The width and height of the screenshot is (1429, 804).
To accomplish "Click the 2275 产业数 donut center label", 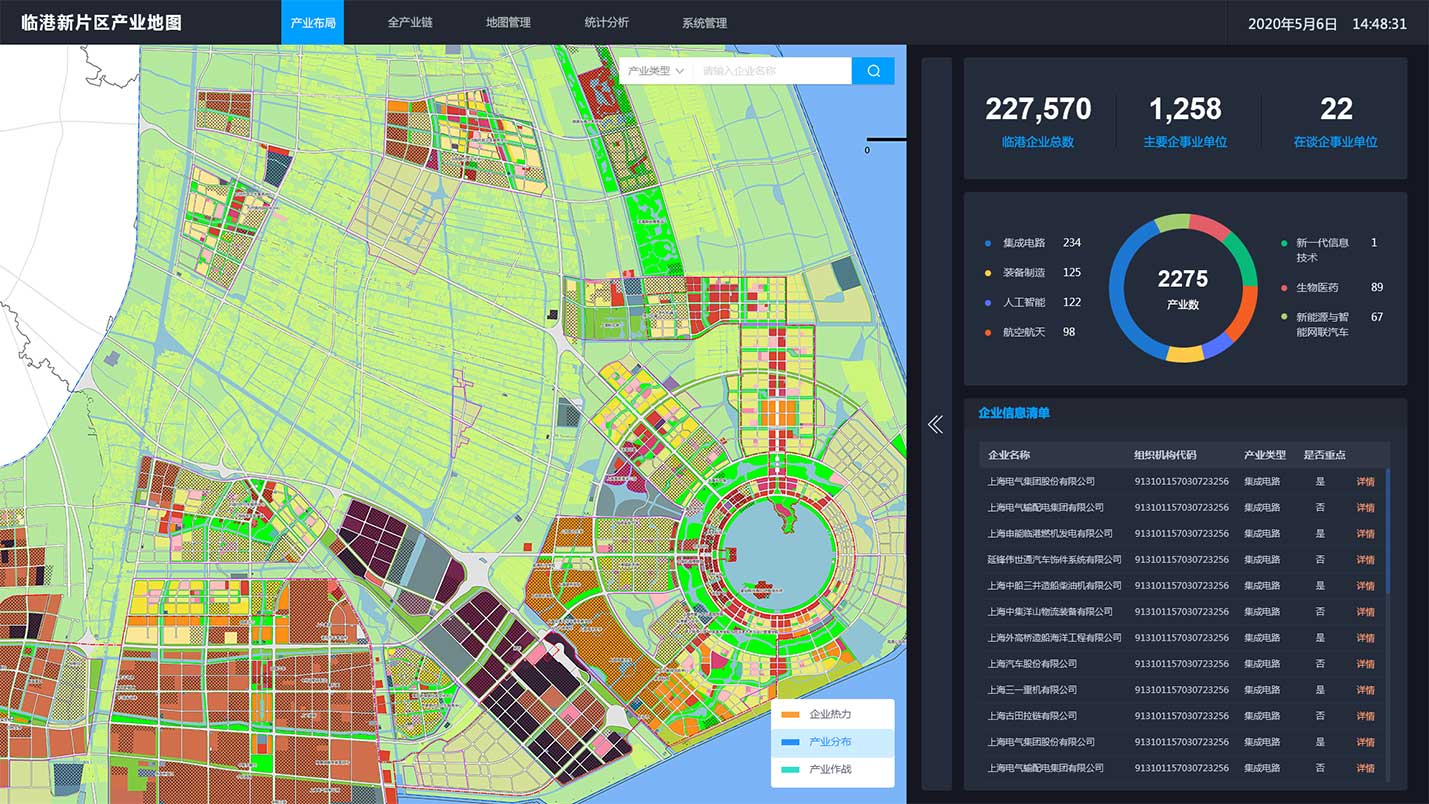I will (x=1183, y=288).
